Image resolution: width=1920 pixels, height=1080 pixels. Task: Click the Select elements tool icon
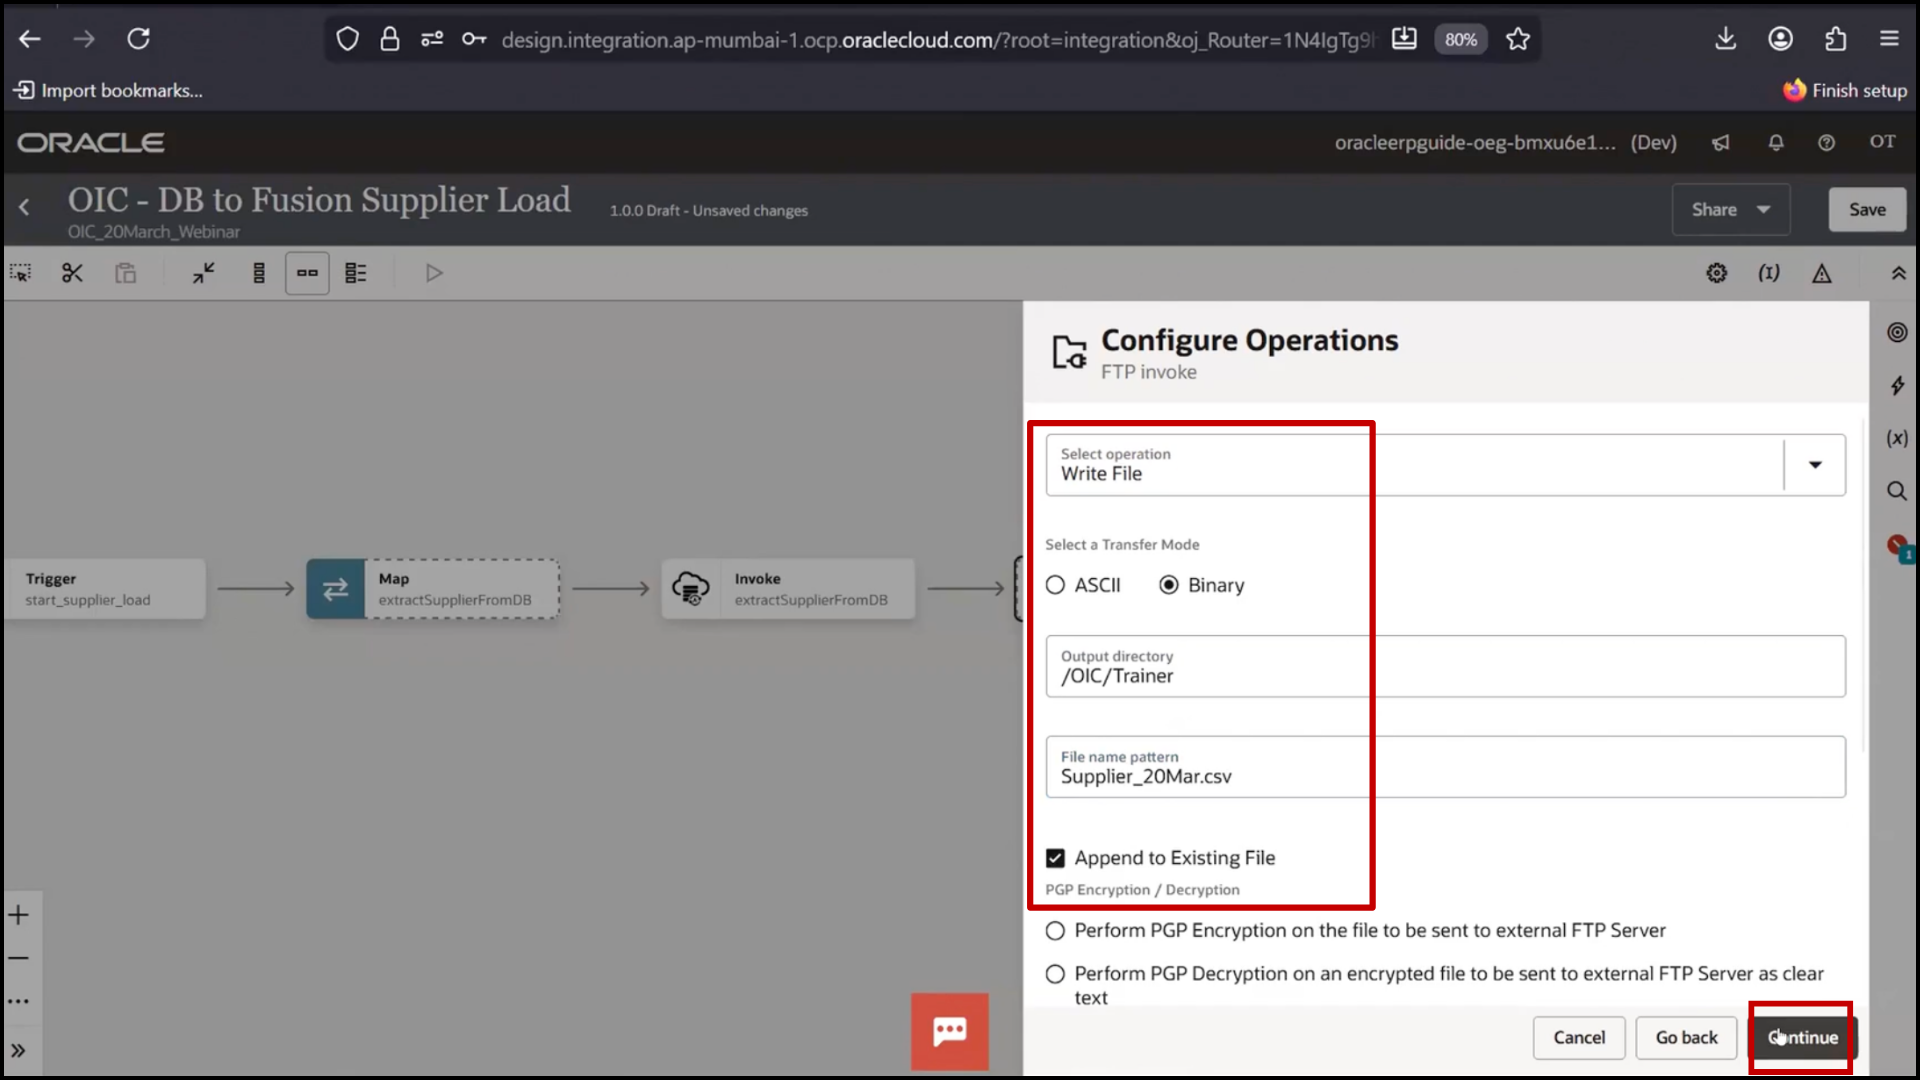(20, 273)
